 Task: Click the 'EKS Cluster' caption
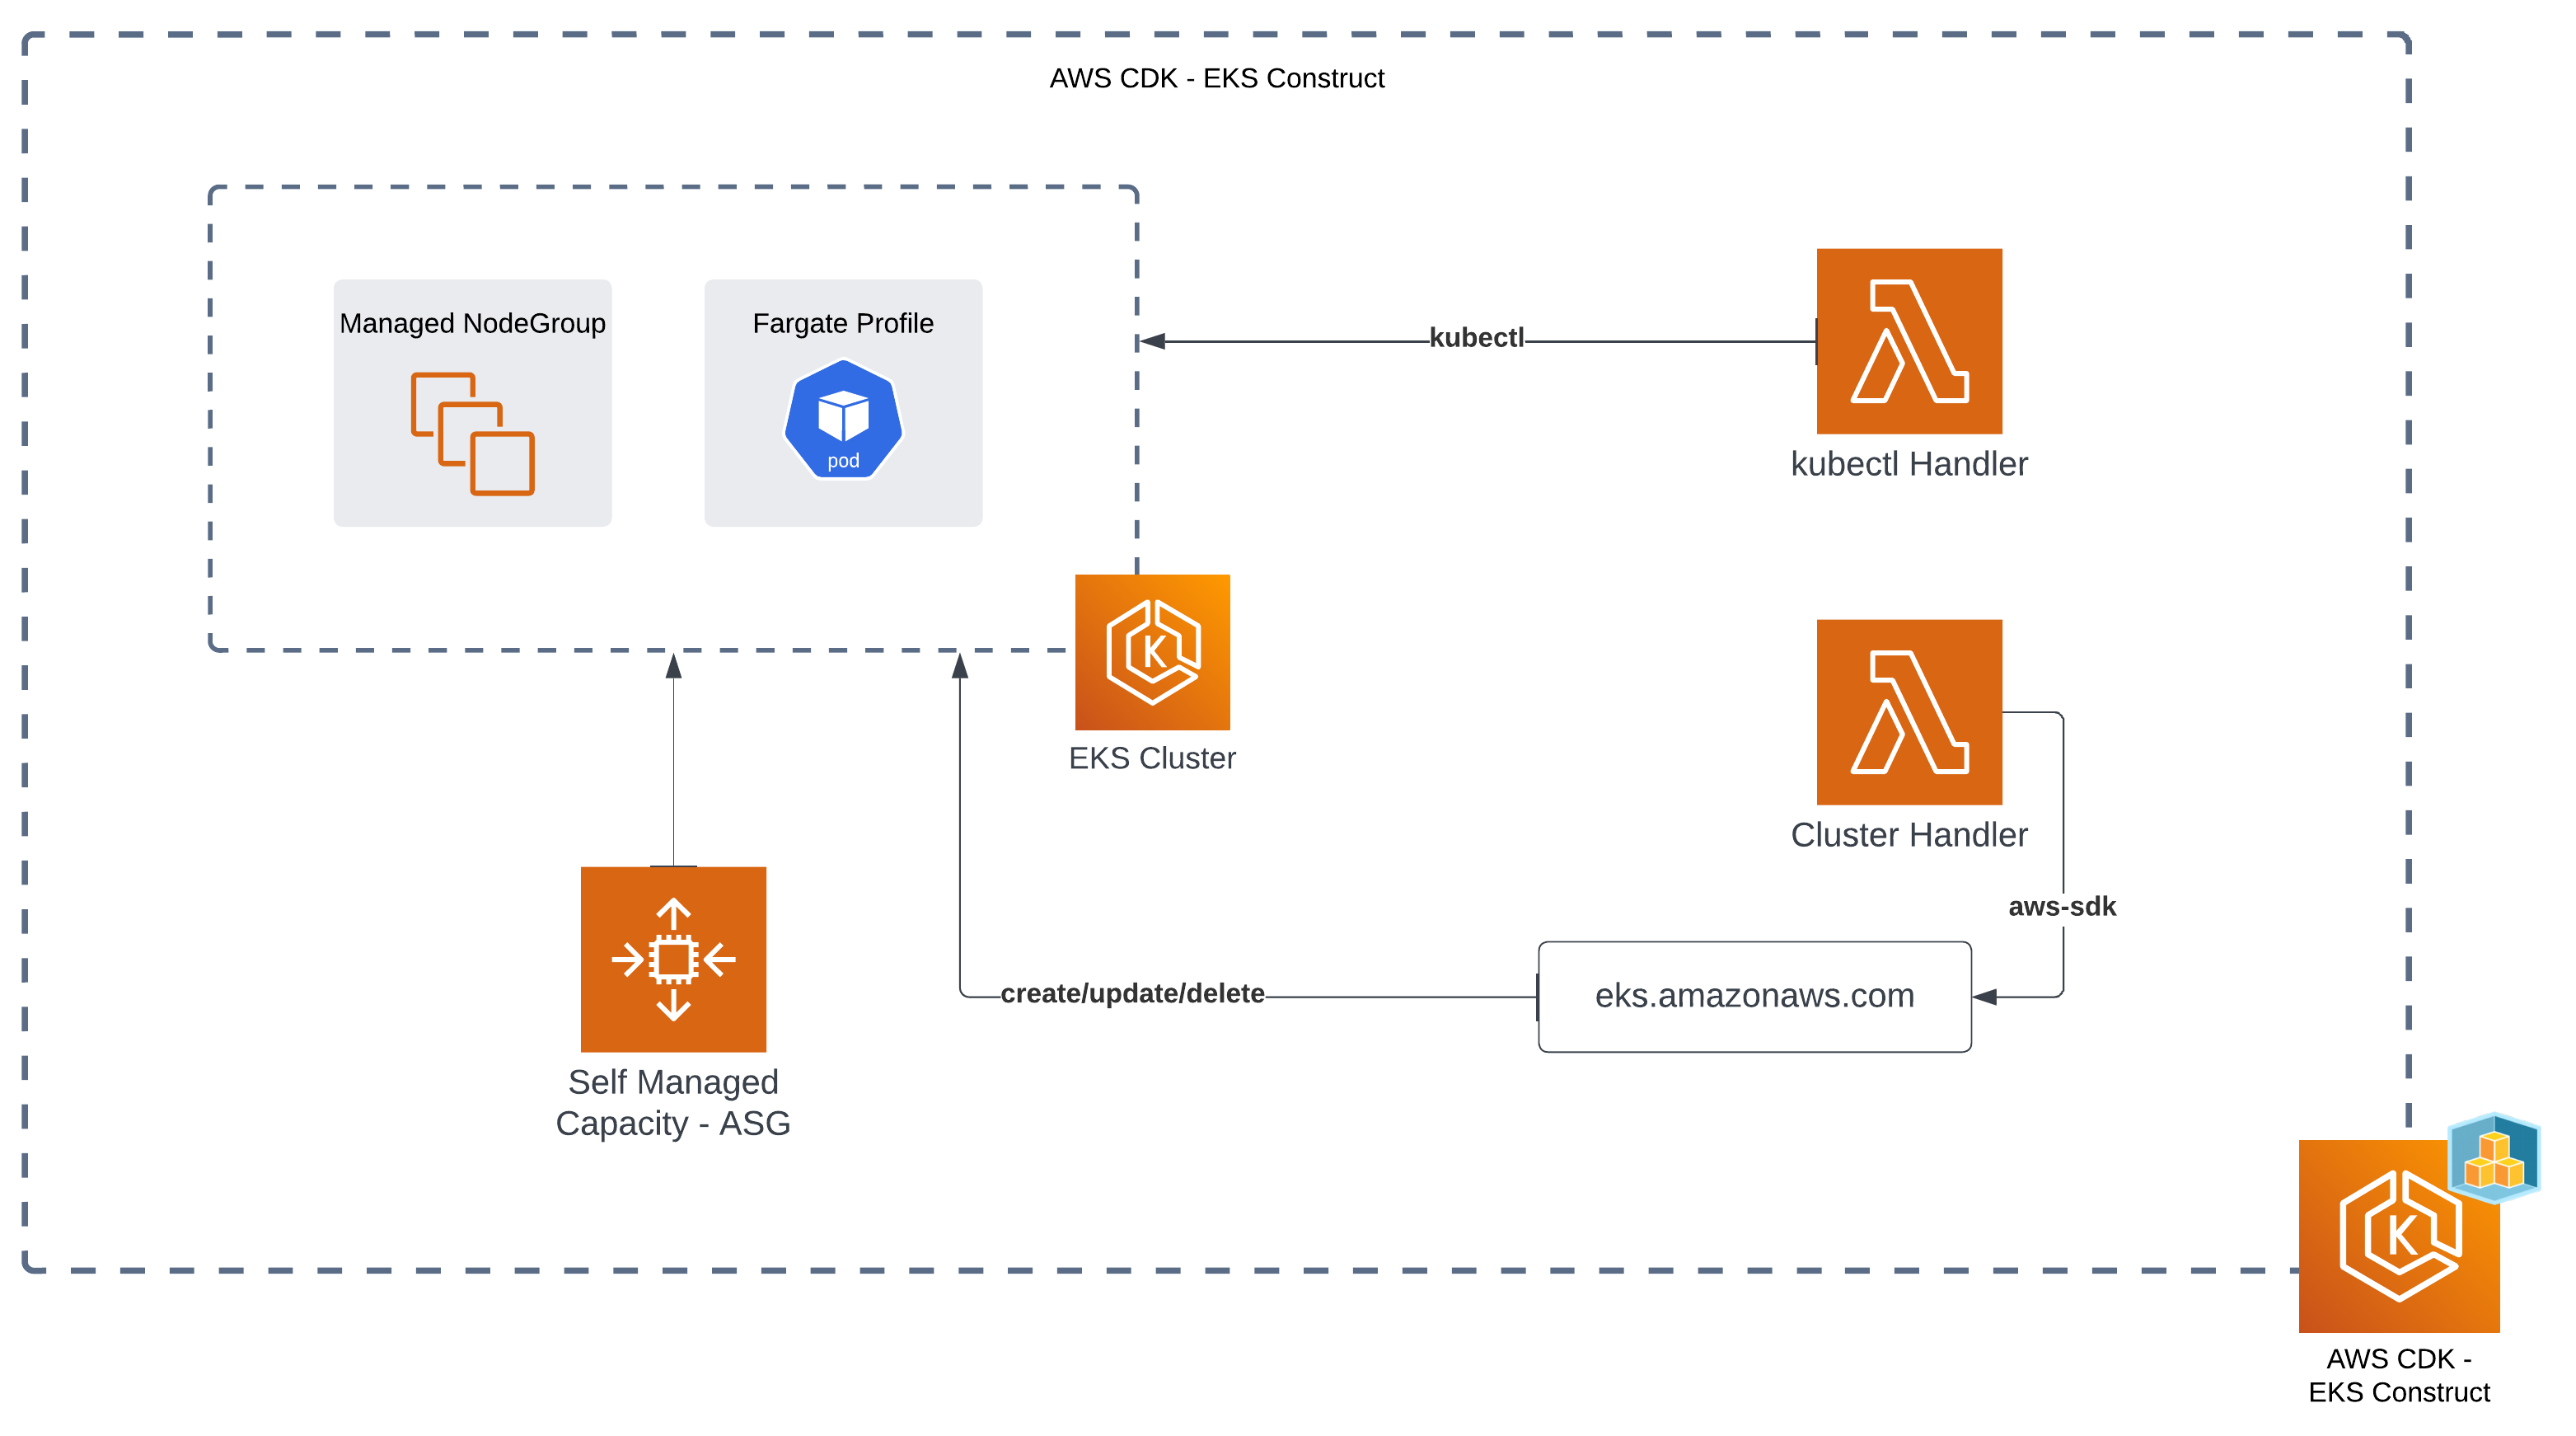click(x=1152, y=758)
